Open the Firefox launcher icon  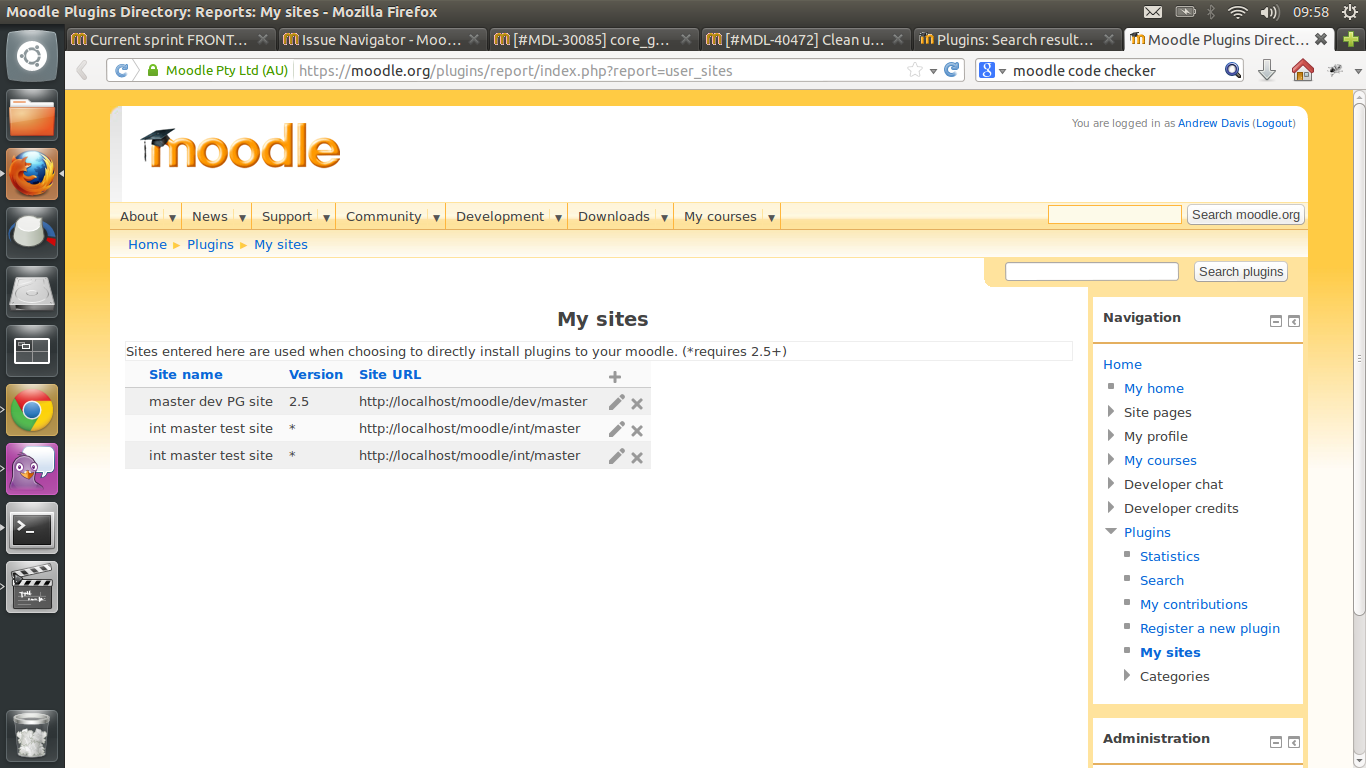click(x=32, y=174)
